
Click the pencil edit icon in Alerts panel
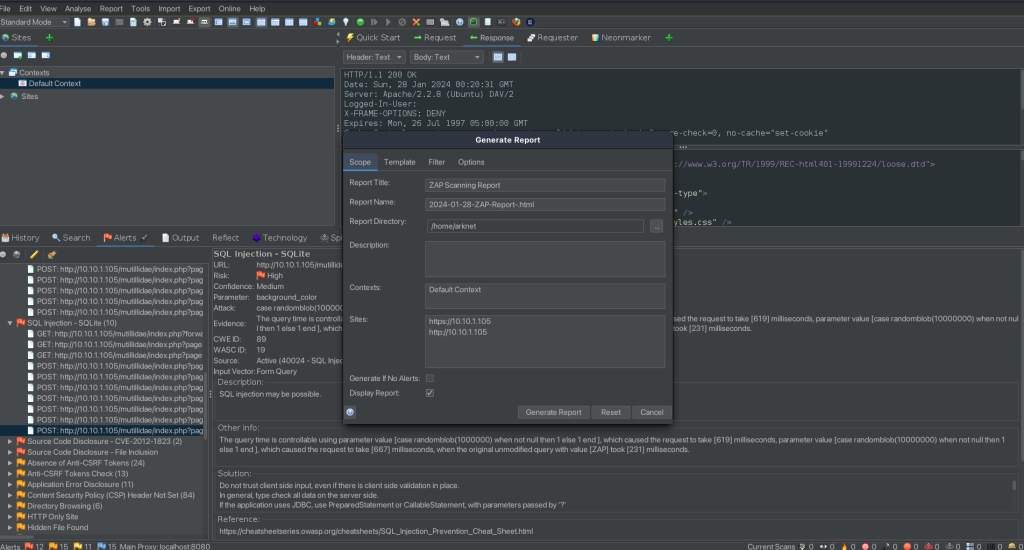pyautogui.click(x=34, y=254)
